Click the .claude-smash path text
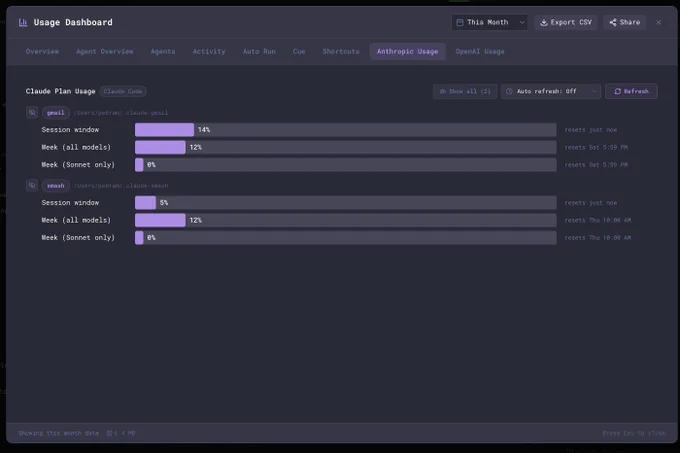The width and height of the screenshot is (680, 453). tap(121, 186)
